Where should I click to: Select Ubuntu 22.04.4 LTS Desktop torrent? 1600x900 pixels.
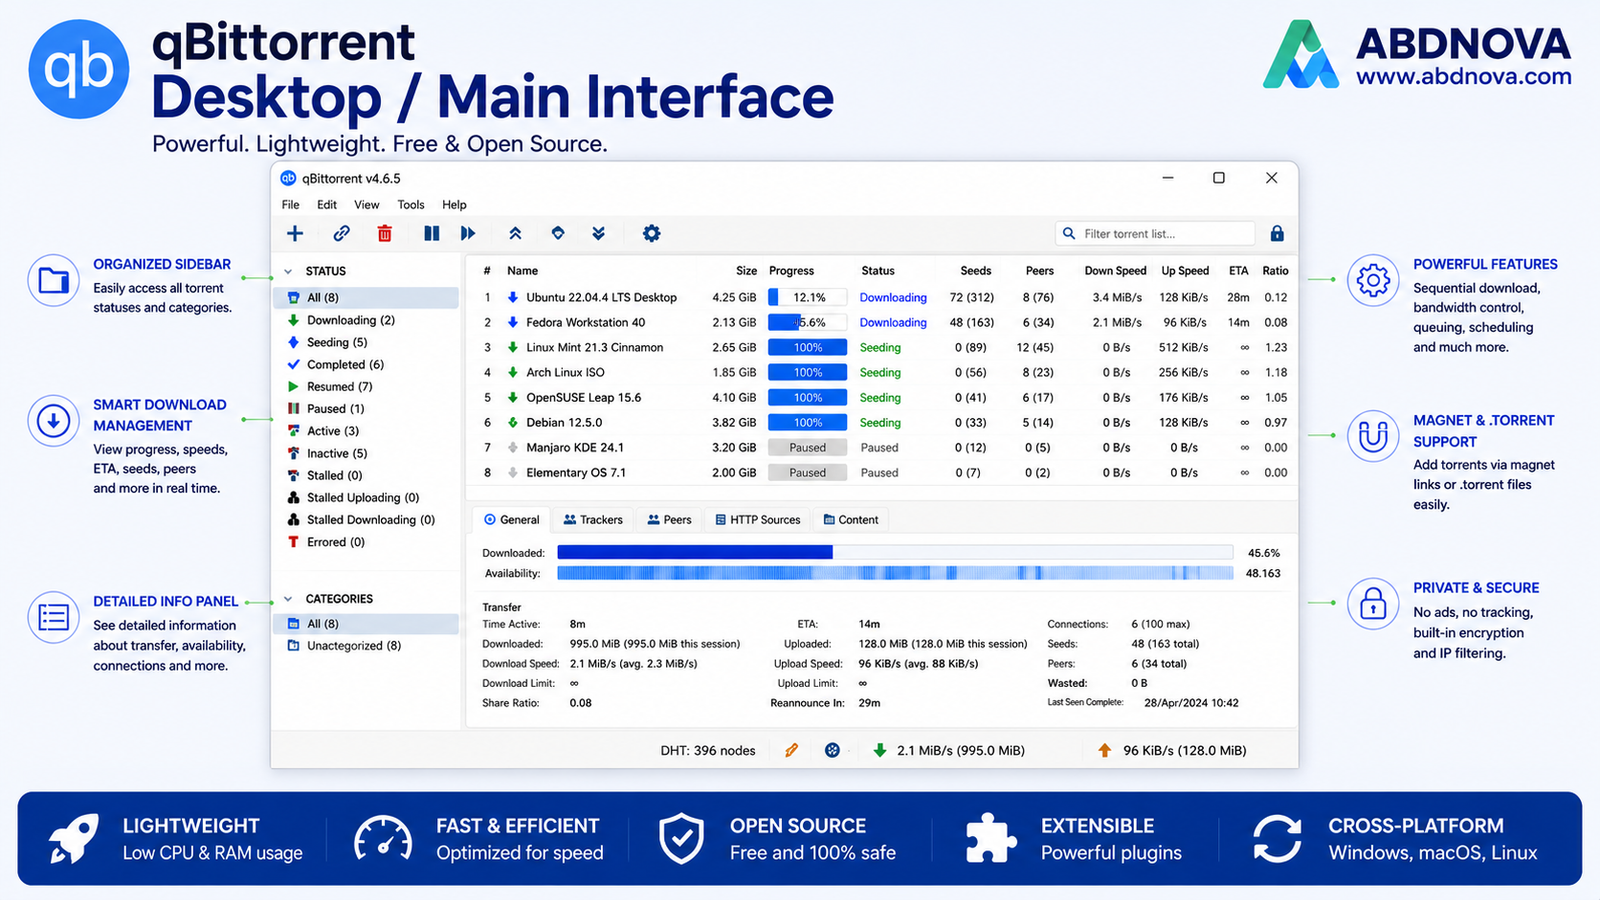tap(884, 297)
